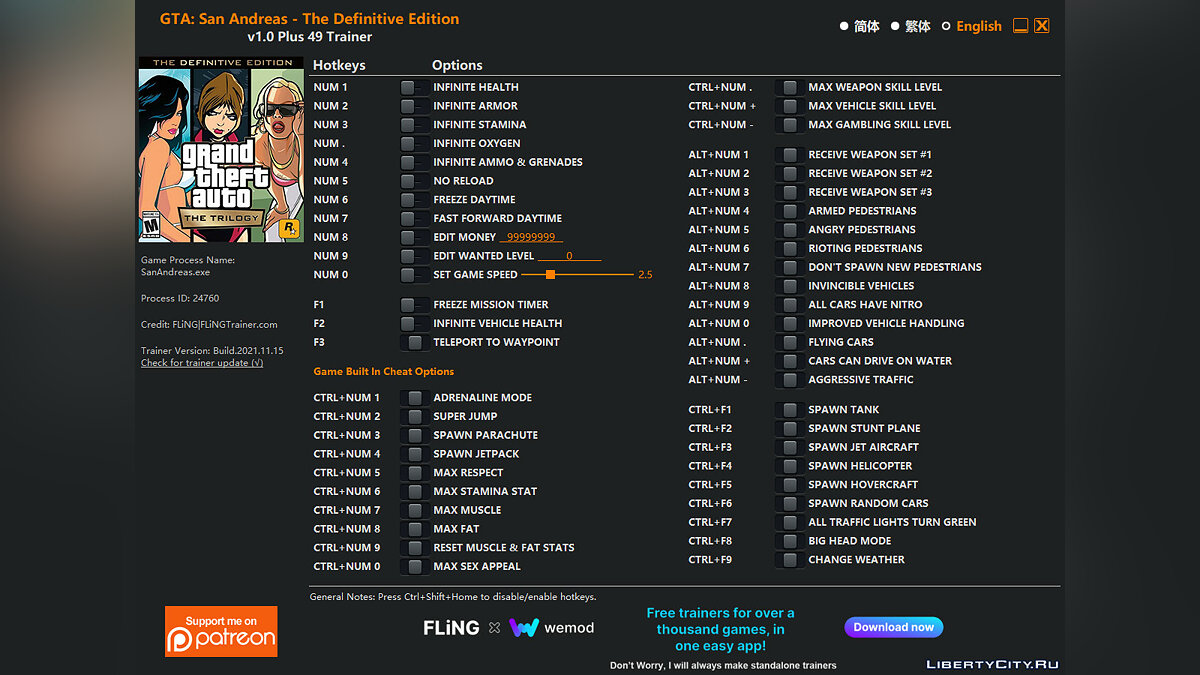Enable Max Vehicle Skill Level
Viewport: 1200px width, 675px height.
(x=790, y=106)
